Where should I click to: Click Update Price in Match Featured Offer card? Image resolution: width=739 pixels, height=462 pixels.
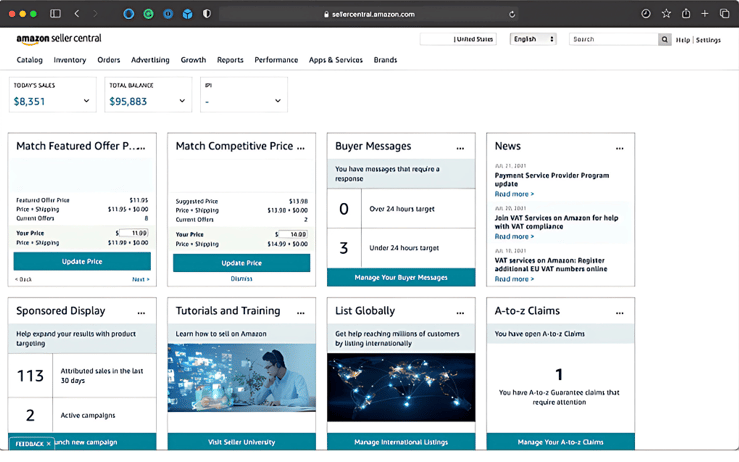coord(82,262)
